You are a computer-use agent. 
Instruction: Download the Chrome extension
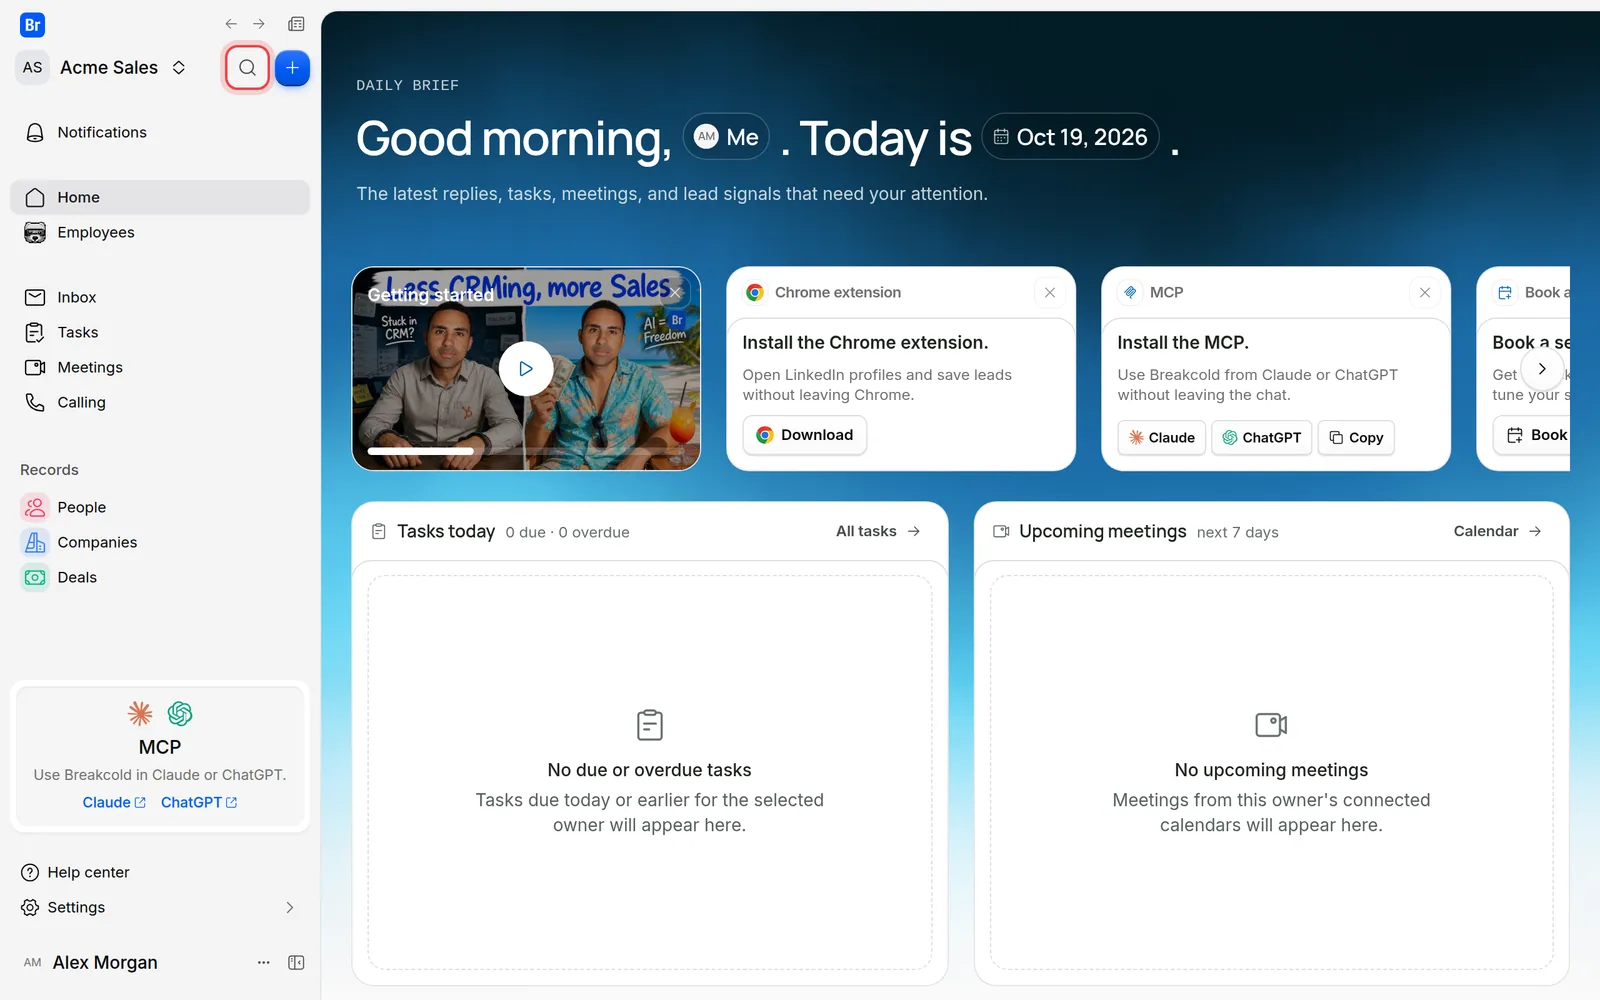[x=805, y=435]
